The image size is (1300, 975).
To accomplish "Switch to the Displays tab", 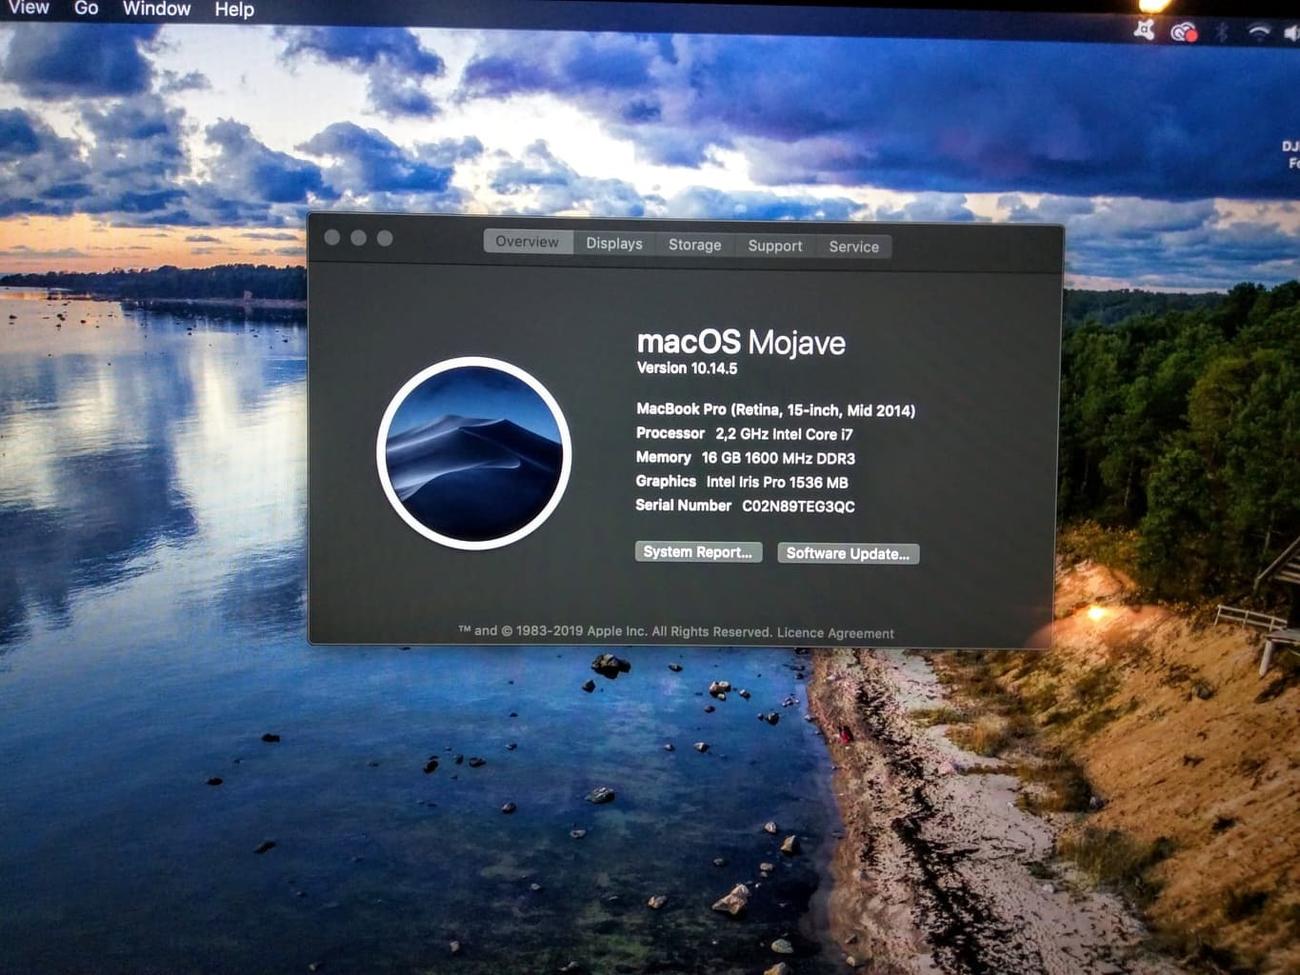I will click(x=614, y=243).
